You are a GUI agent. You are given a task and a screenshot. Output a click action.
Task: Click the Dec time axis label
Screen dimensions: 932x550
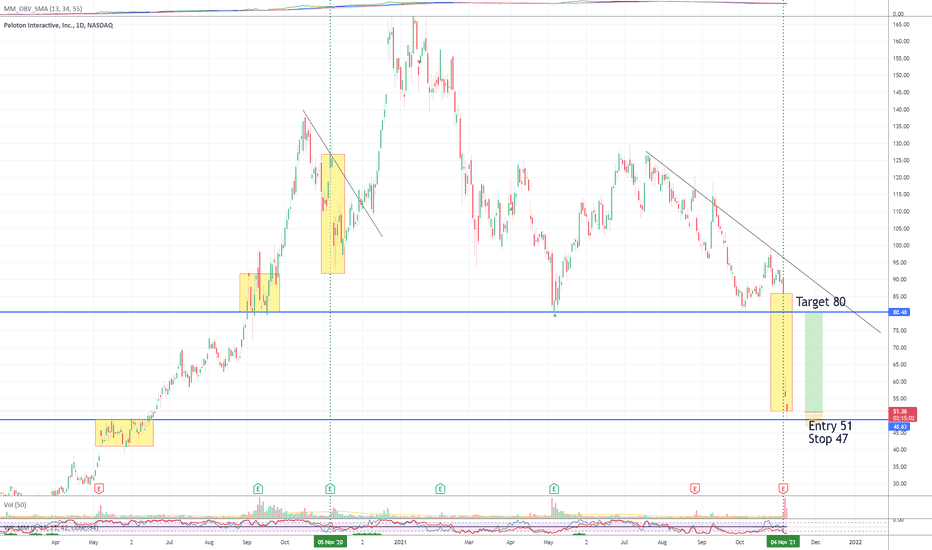point(816,542)
